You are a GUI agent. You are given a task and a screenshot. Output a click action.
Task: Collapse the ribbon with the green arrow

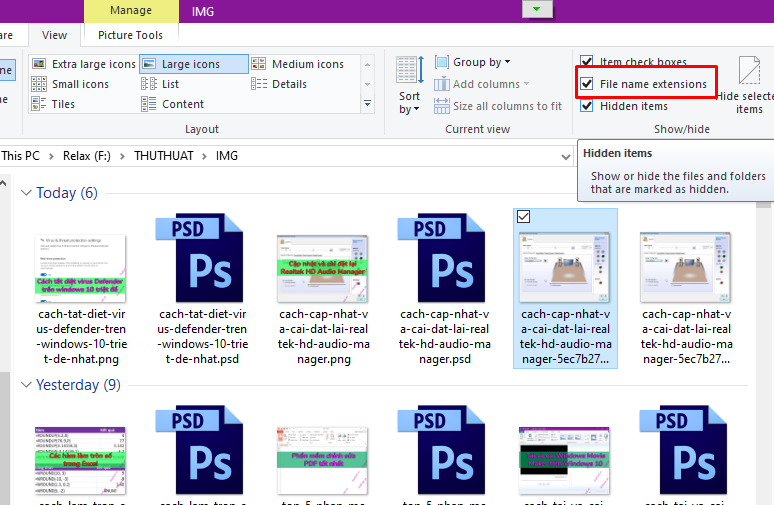point(537,9)
